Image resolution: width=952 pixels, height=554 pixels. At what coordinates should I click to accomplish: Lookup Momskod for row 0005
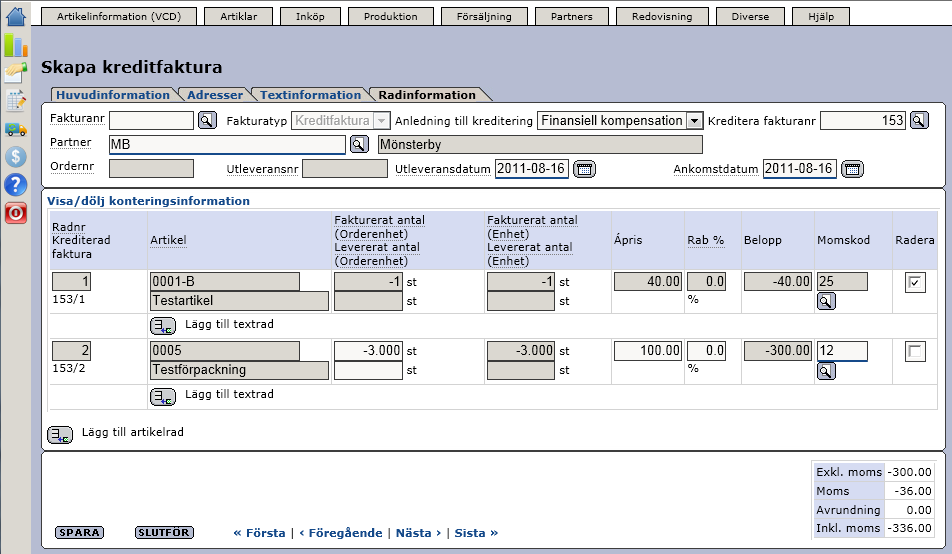pyautogui.click(x=826, y=371)
